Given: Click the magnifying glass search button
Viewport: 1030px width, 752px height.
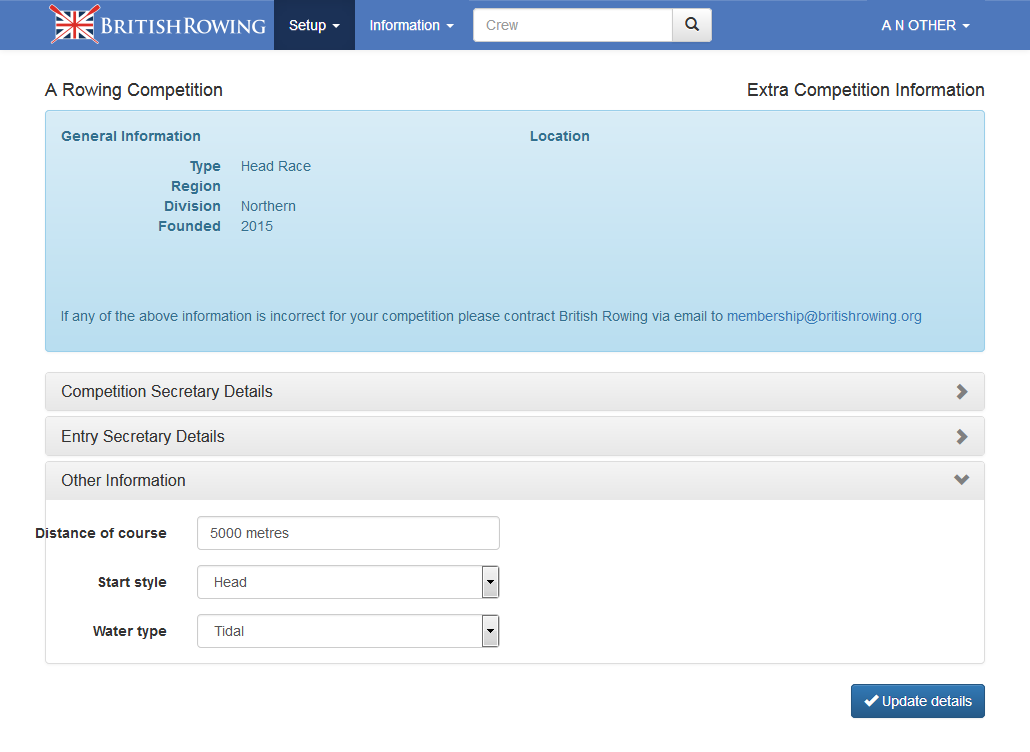Looking at the screenshot, I should pyautogui.click(x=692, y=25).
